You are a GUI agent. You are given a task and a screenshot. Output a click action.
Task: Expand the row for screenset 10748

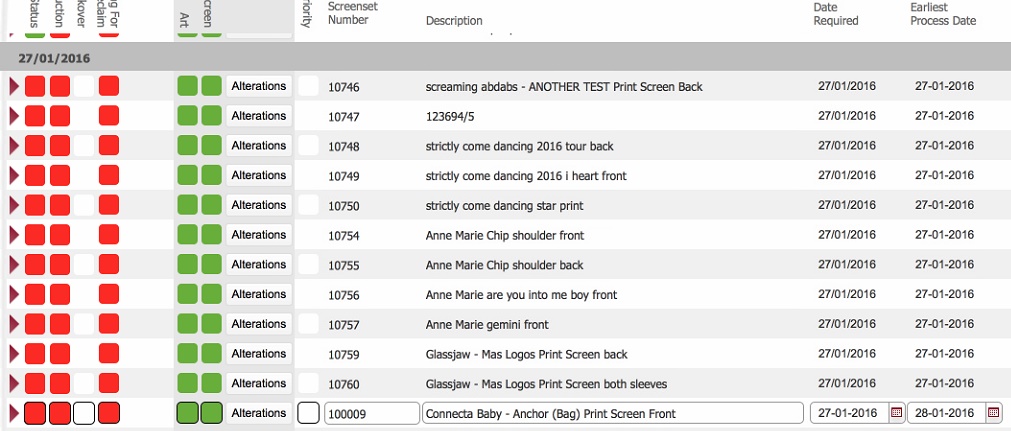point(14,146)
